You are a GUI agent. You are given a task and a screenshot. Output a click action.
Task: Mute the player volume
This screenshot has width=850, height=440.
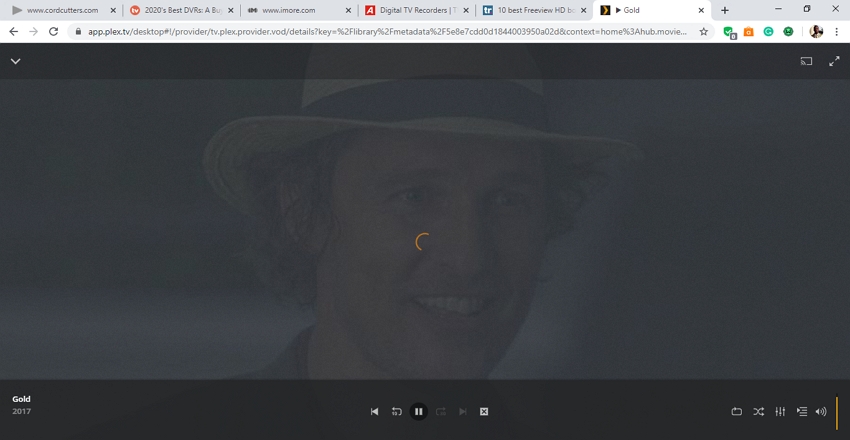pos(821,411)
